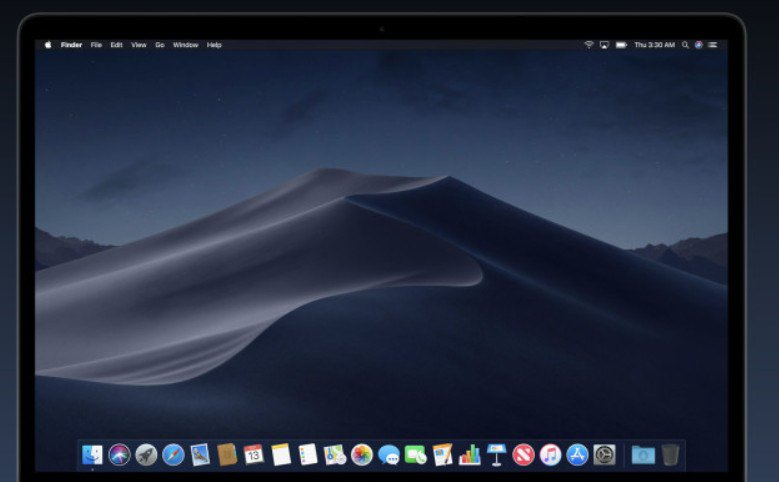The image size is (779, 482).
Task: Open Calendar showing 13 in dock
Action: pyautogui.click(x=254, y=455)
